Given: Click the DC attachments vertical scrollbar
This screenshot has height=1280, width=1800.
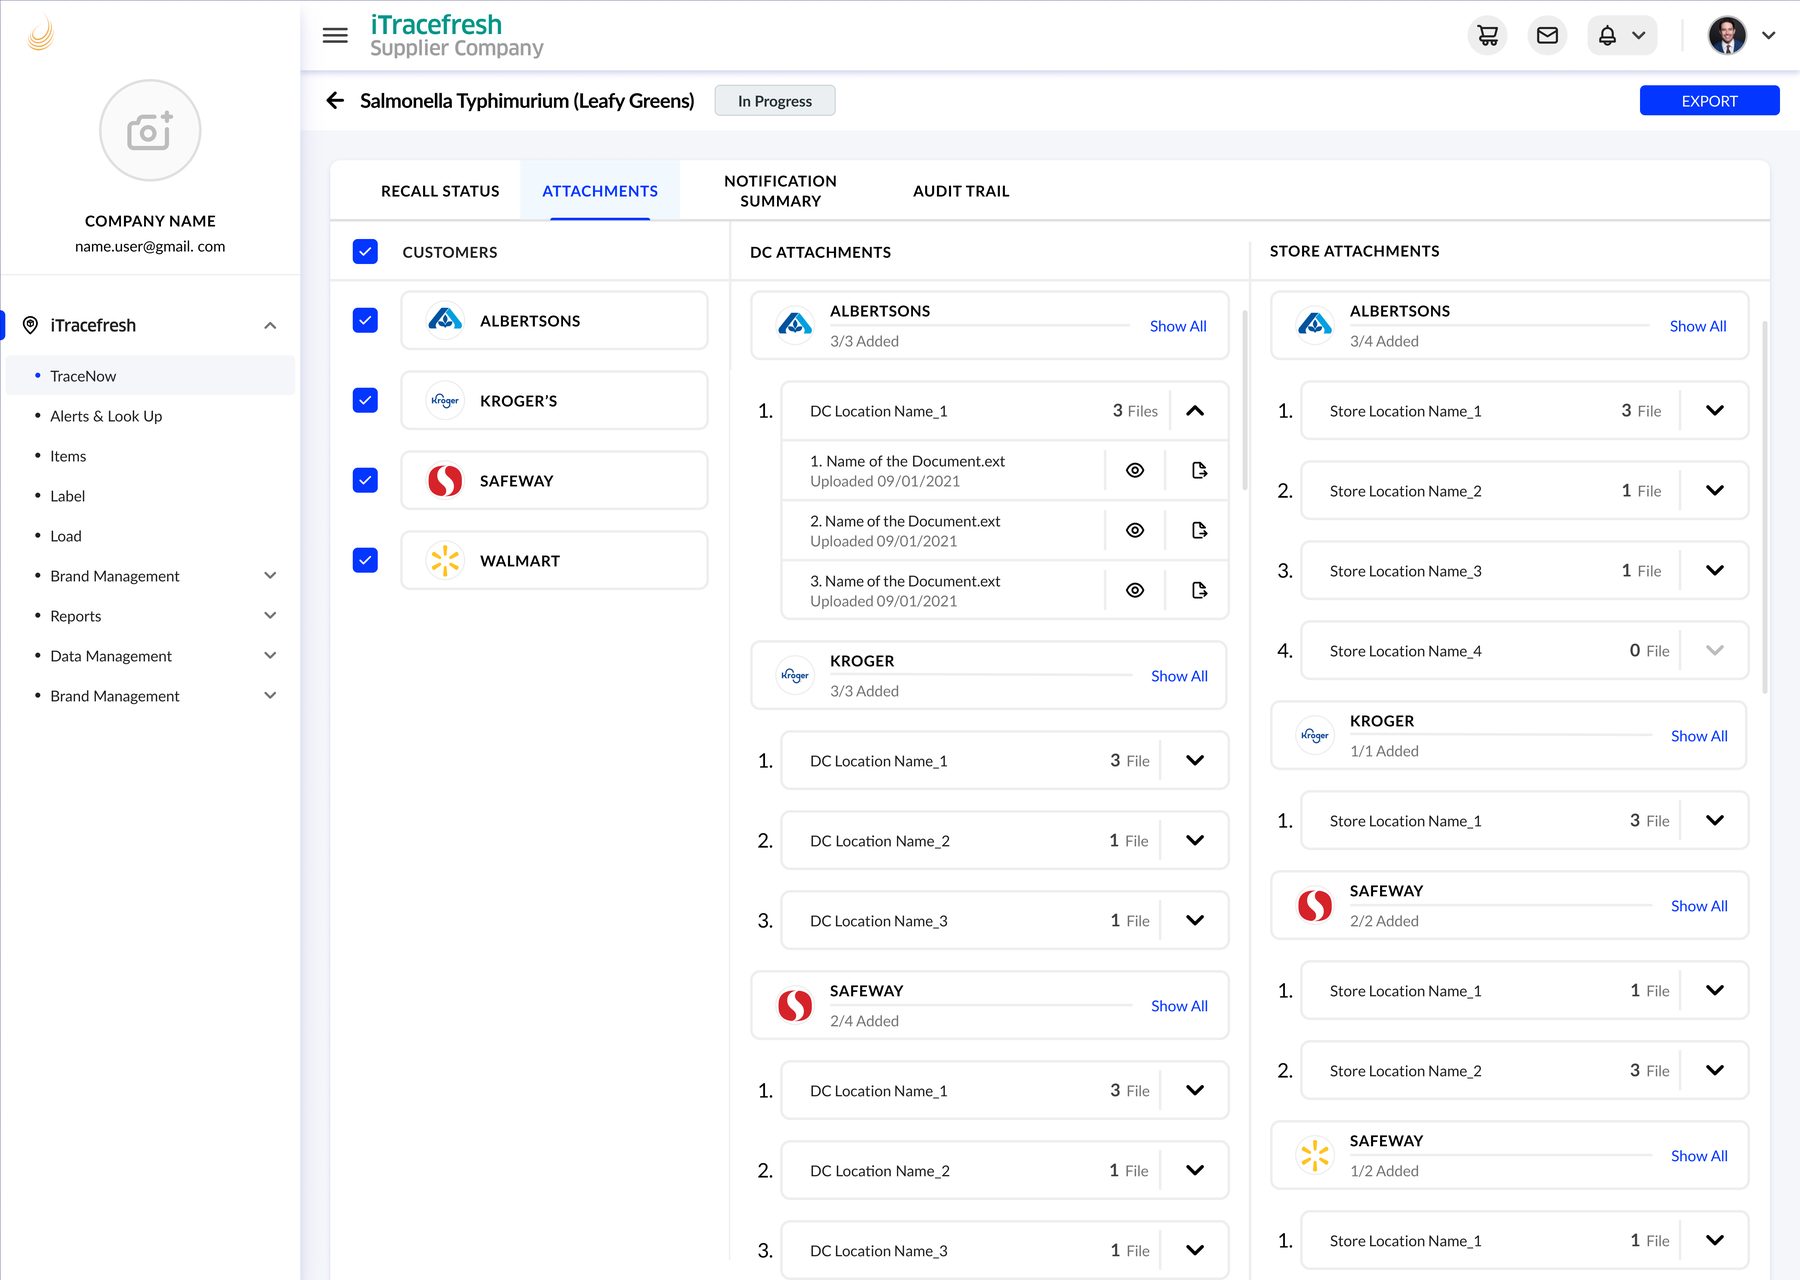Looking at the screenshot, I should [x=1245, y=400].
